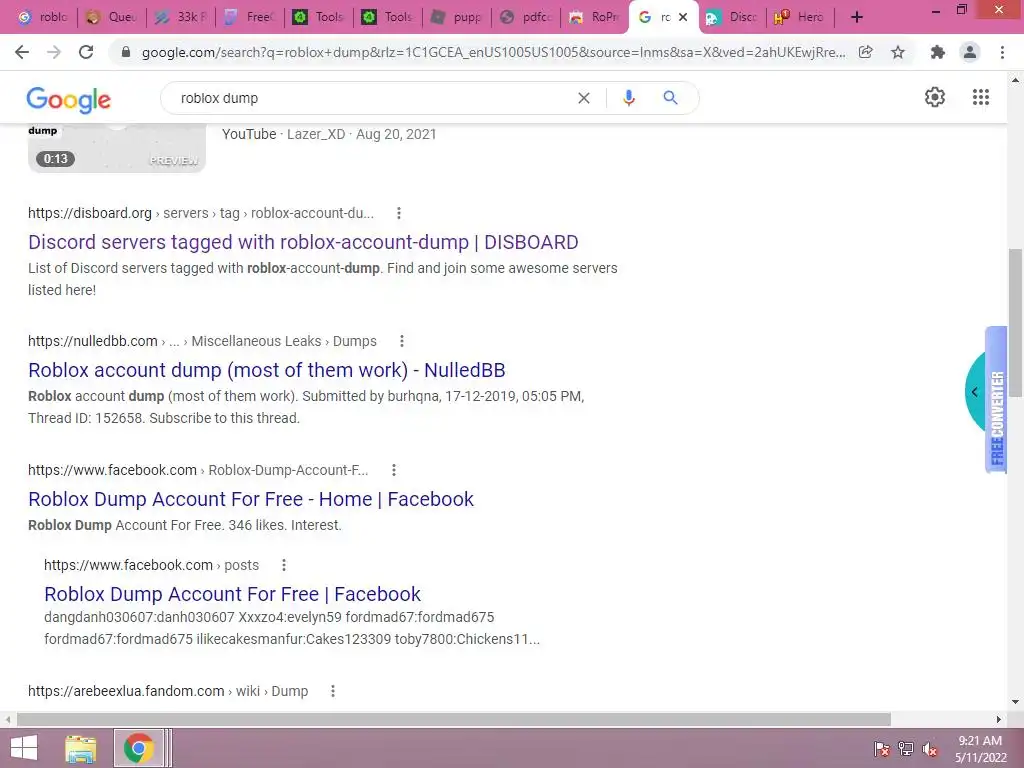The height and width of the screenshot is (768, 1024).
Task: Open Chrome's three-dot menu
Action: point(1002,52)
